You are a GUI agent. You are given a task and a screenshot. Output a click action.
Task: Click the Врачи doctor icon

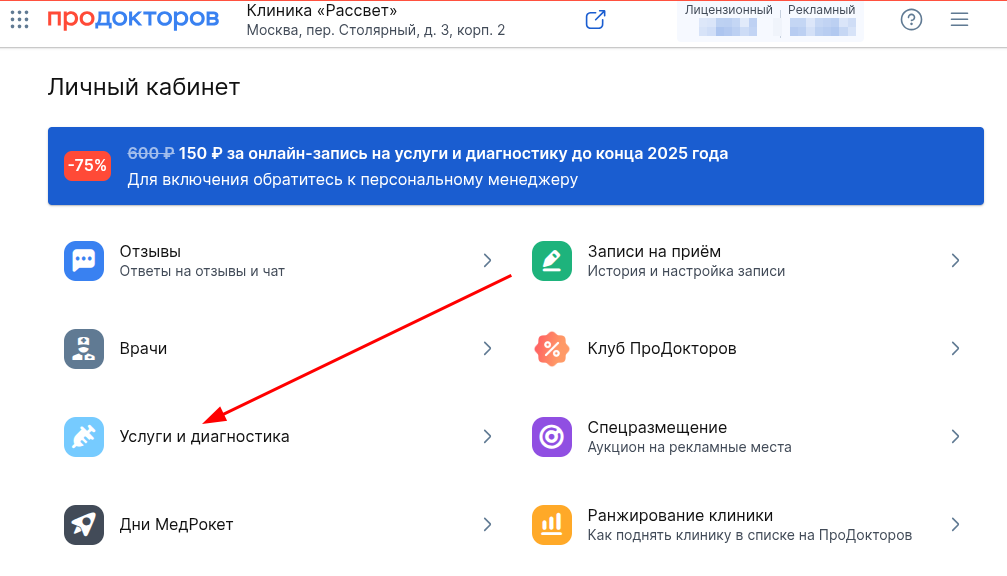click(84, 349)
